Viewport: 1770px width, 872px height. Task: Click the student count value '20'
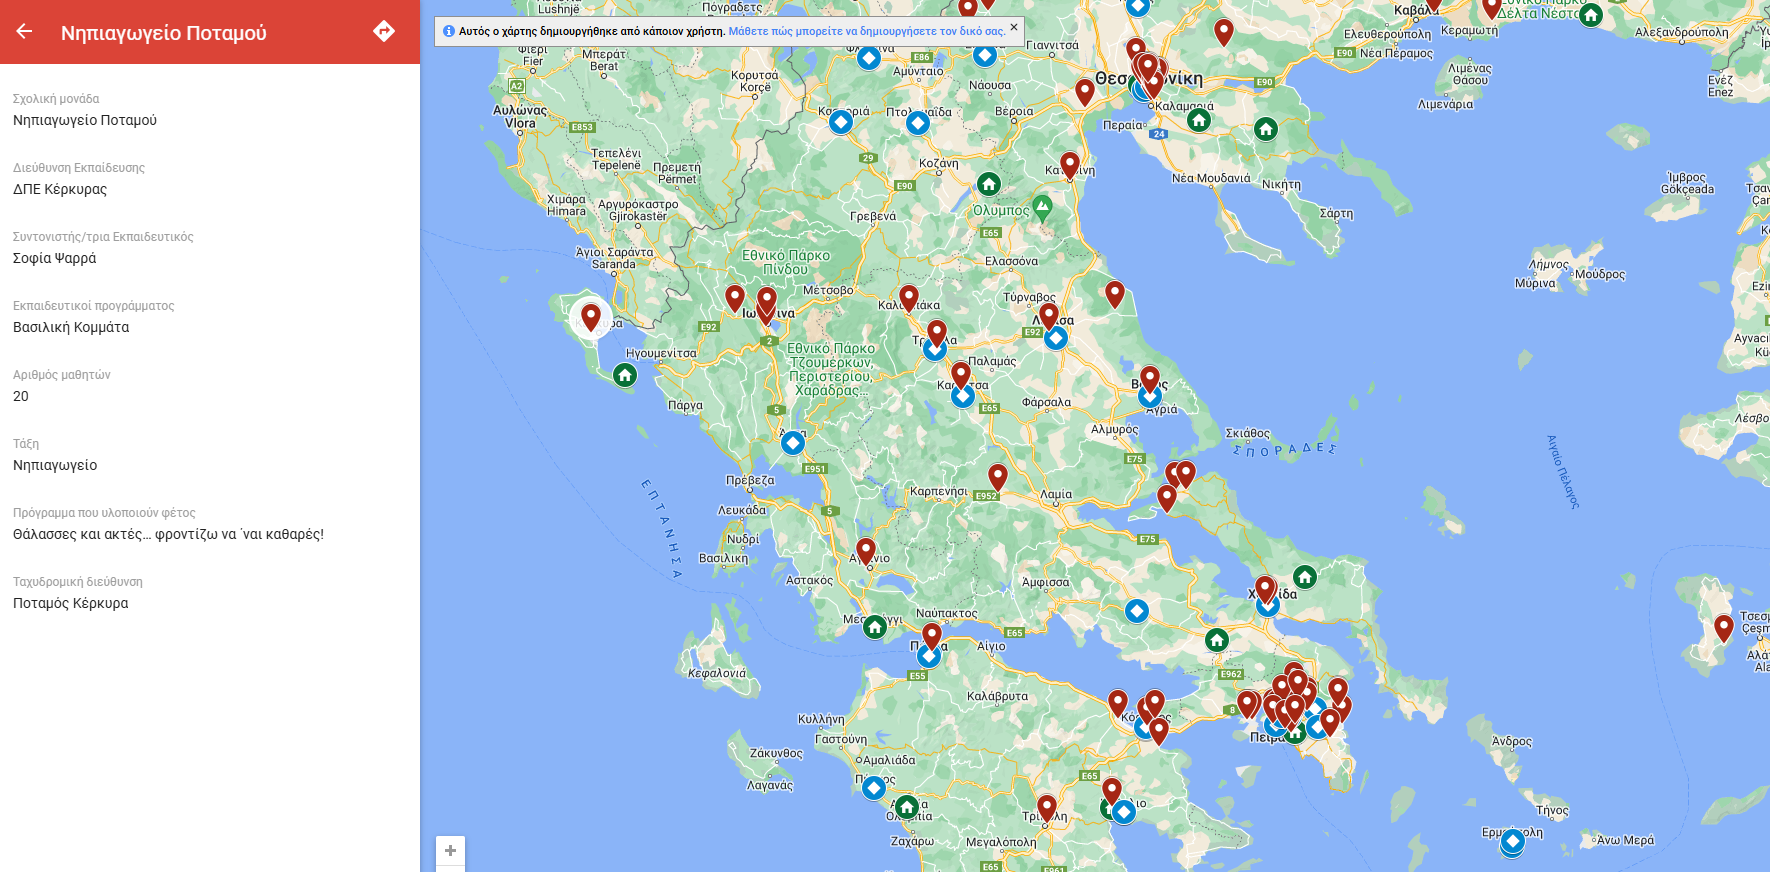tap(21, 396)
